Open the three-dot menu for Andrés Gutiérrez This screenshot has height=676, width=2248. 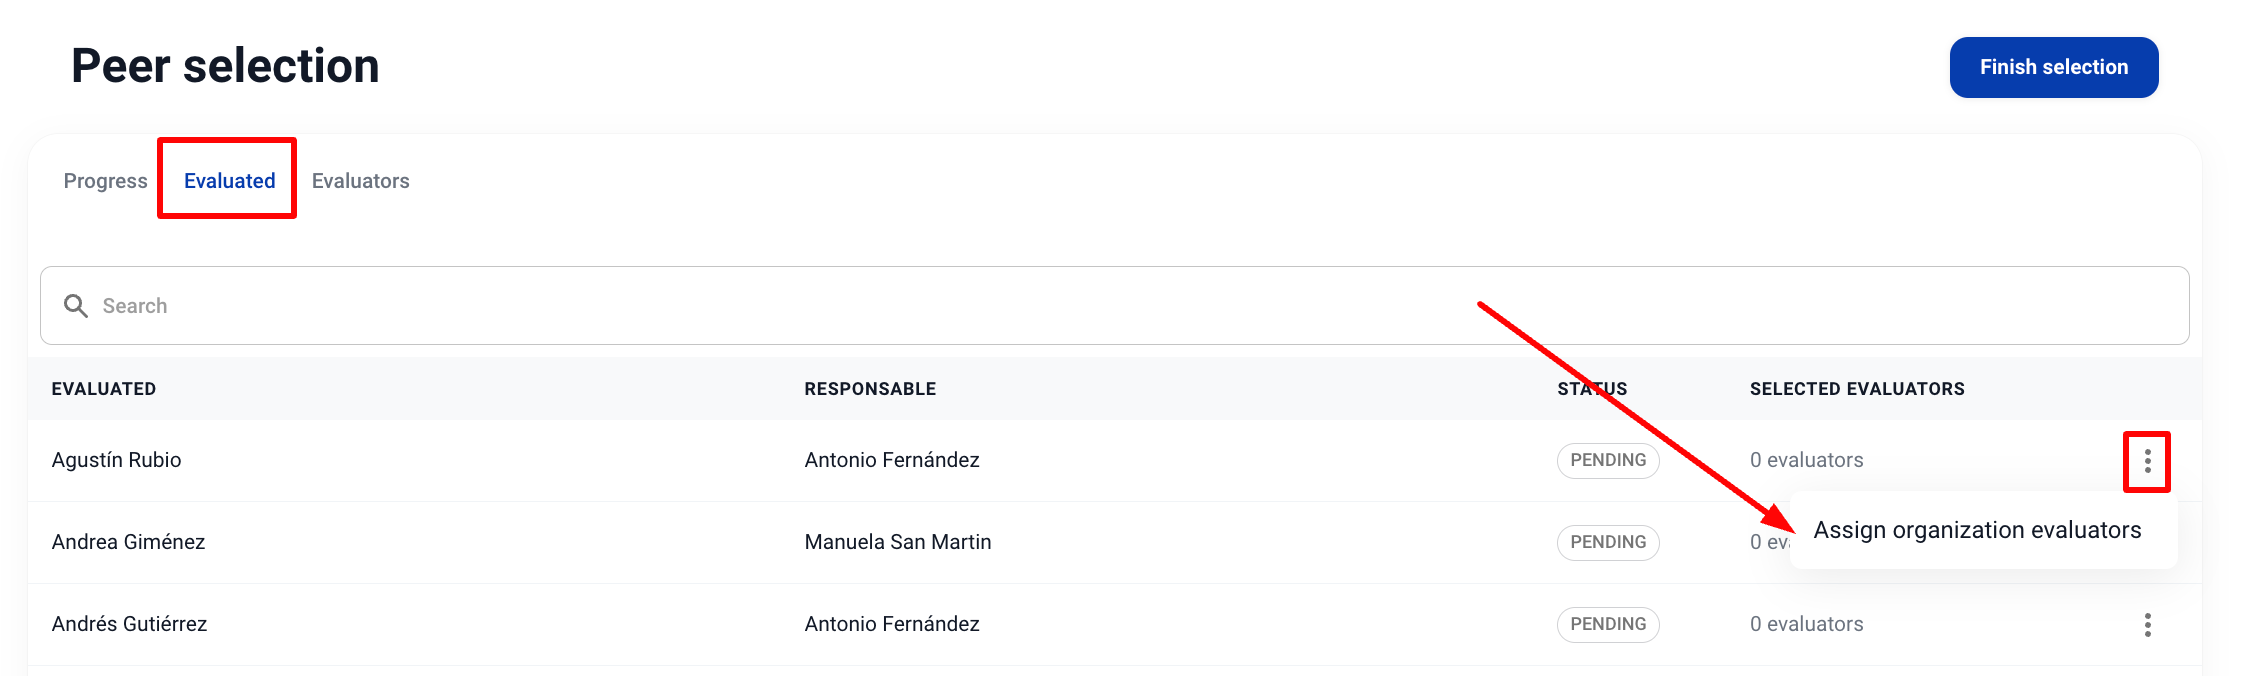(2147, 625)
